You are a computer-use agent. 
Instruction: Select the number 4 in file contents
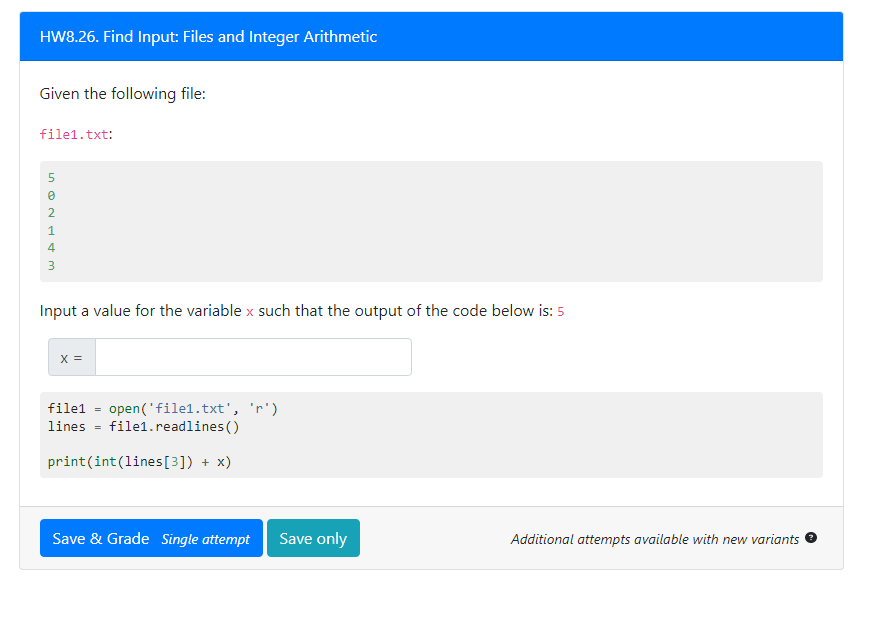[x=51, y=247]
